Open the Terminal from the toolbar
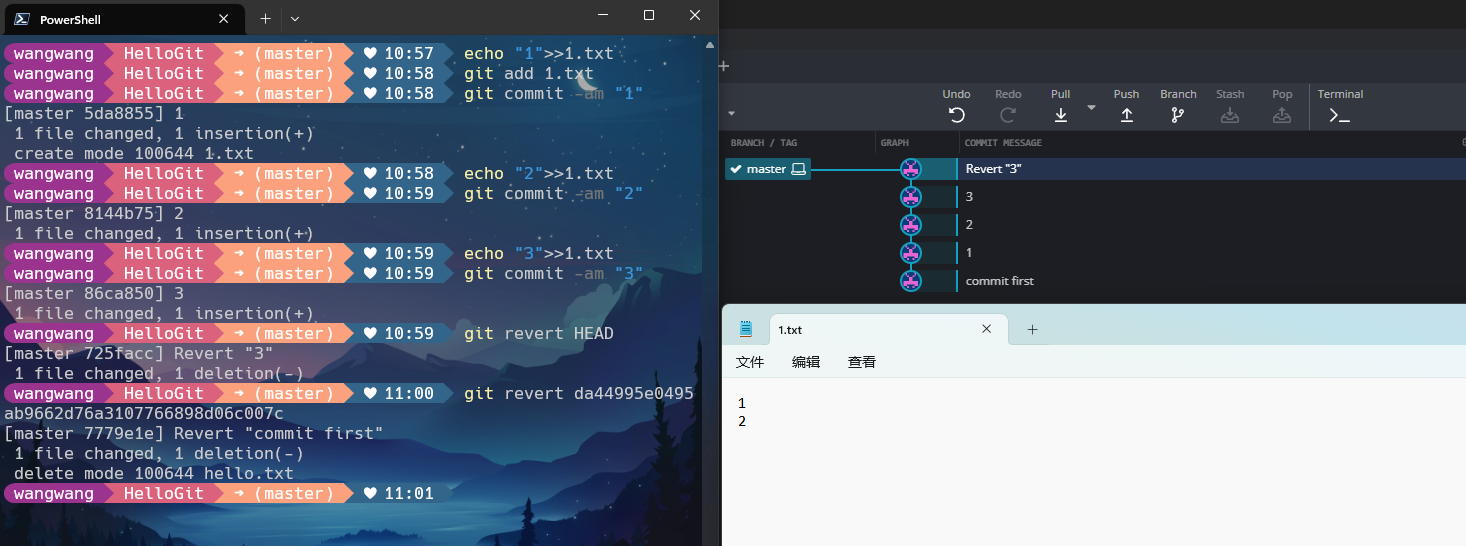The image size is (1466, 546). (x=1339, y=115)
